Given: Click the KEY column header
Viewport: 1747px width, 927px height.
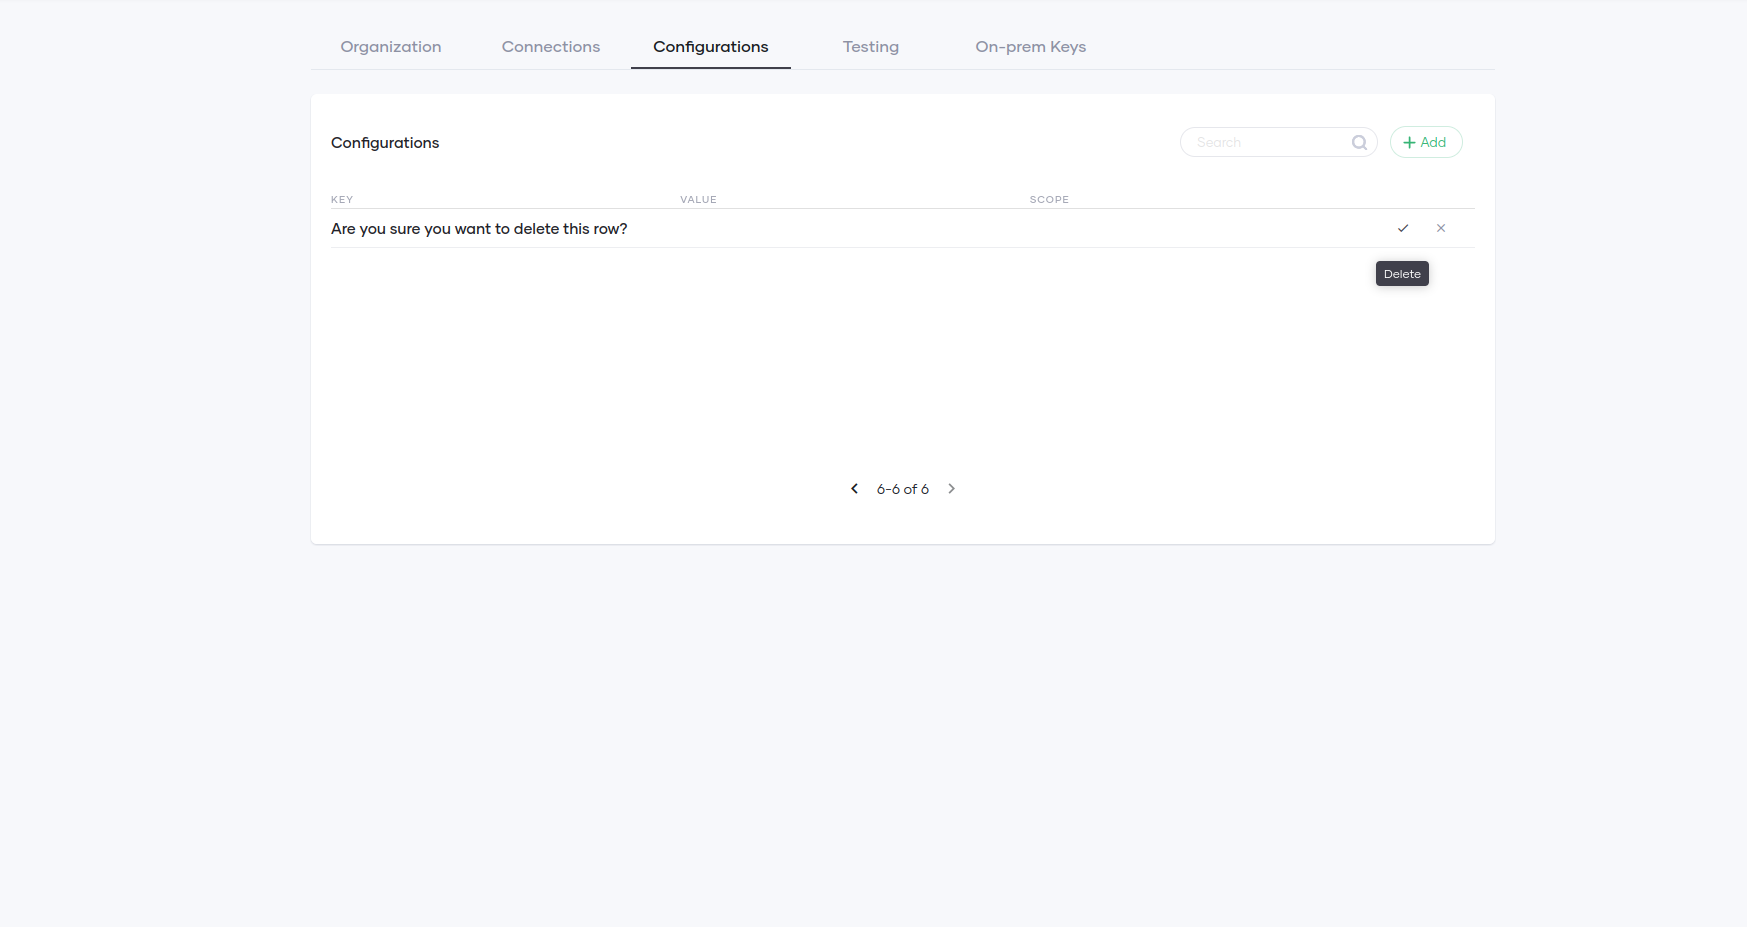Looking at the screenshot, I should tap(342, 199).
